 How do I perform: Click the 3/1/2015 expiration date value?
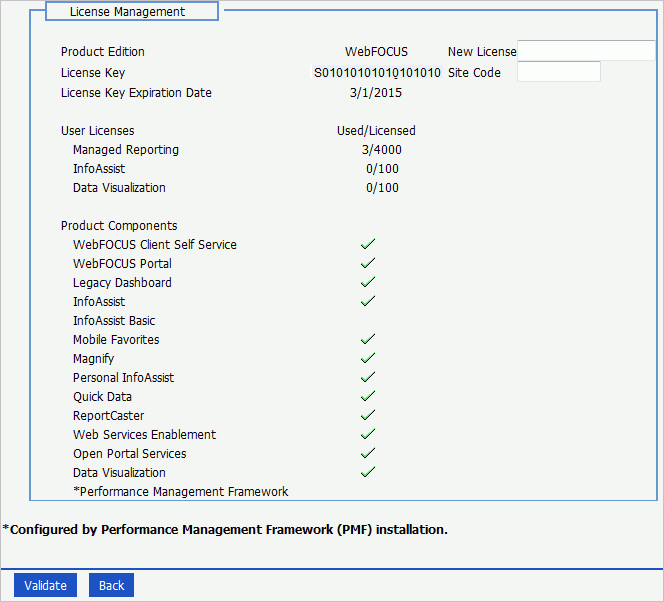pos(376,93)
